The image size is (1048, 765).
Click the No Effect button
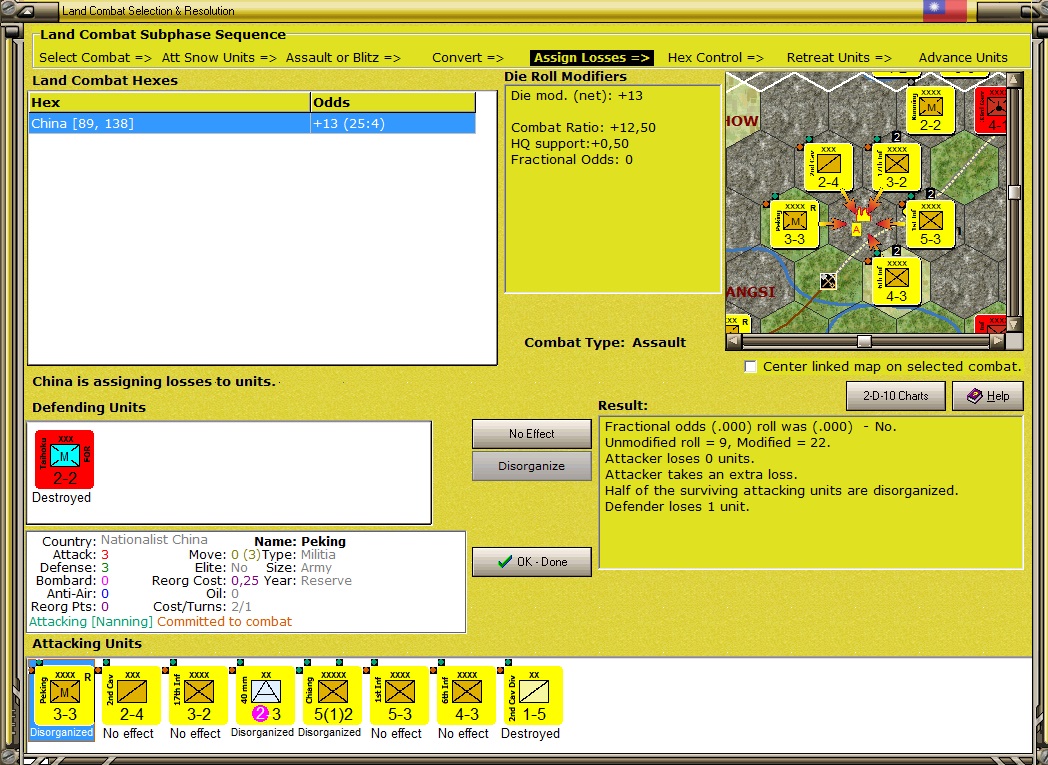(x=532, y=434)
